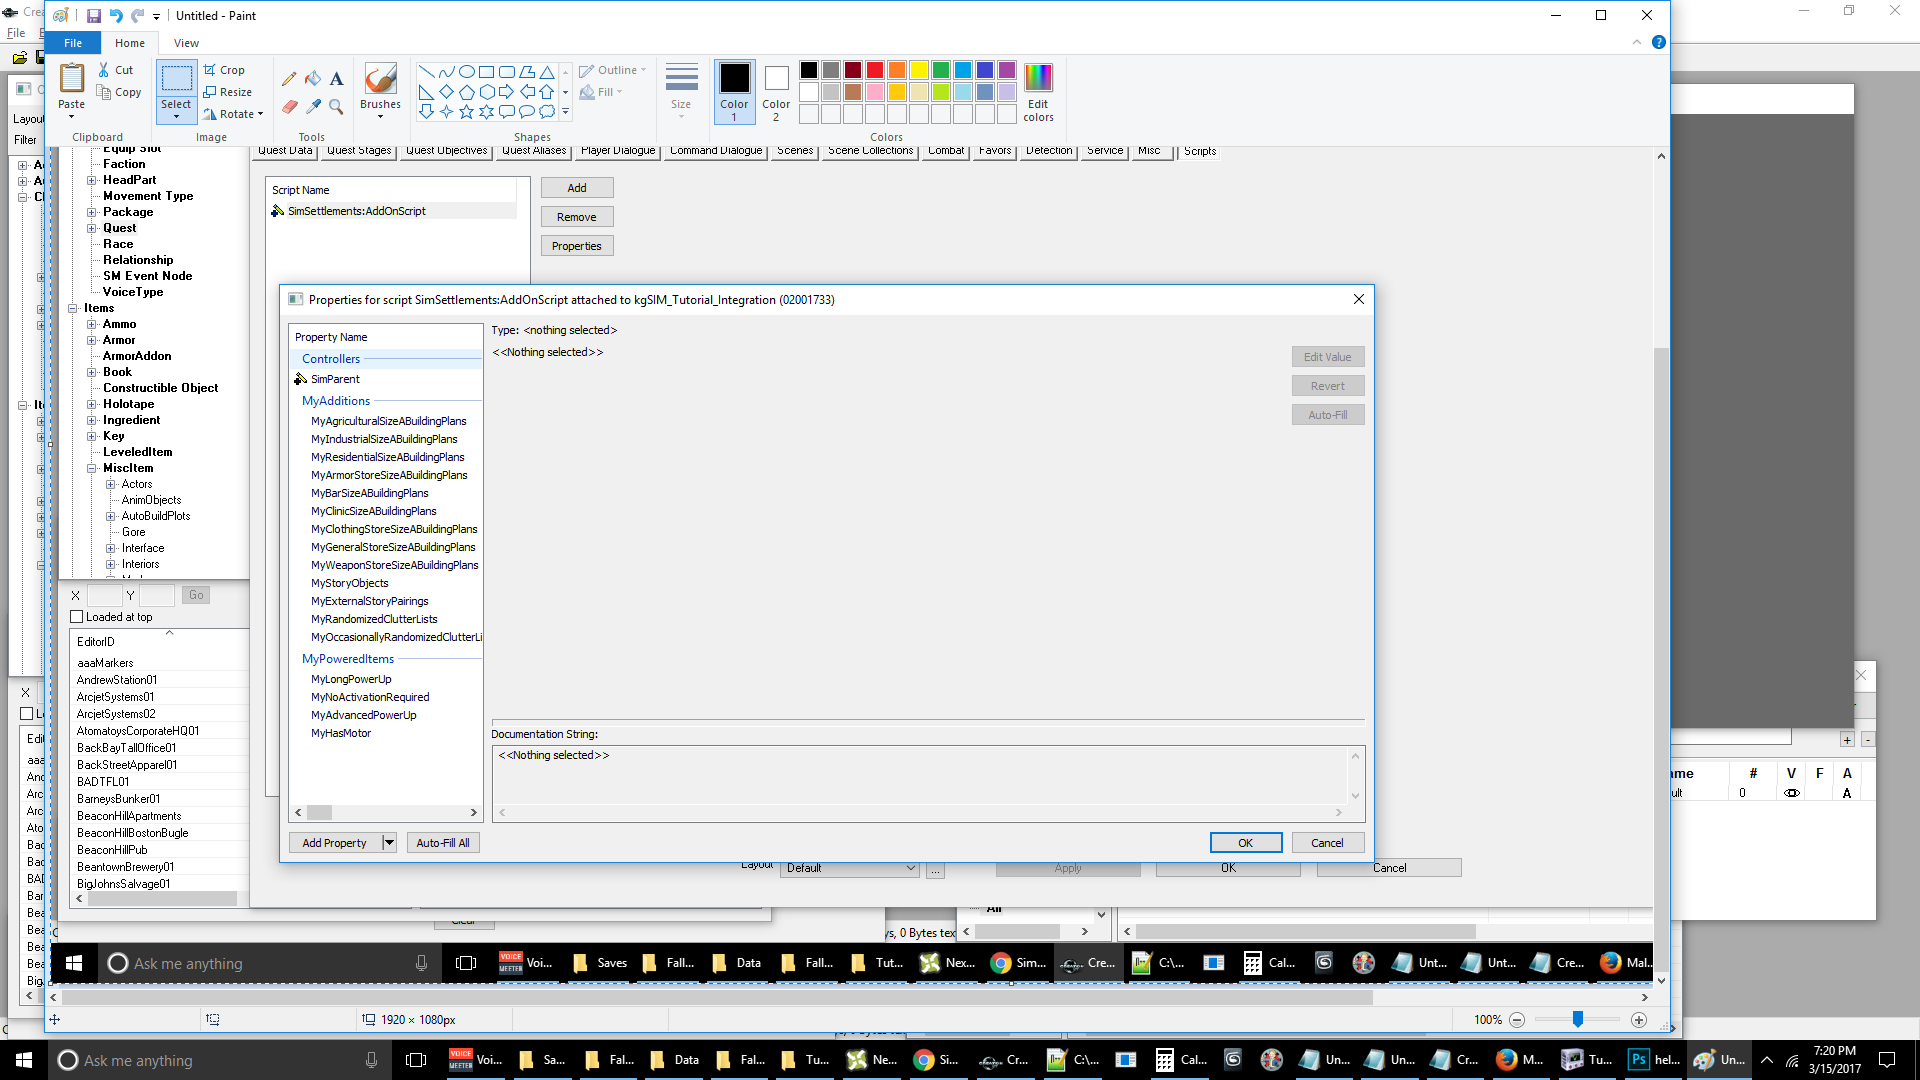Open the Brushes dropdown arrow
The width and height of the screenshot is (1920, 1080).
[x=380, y=117]
